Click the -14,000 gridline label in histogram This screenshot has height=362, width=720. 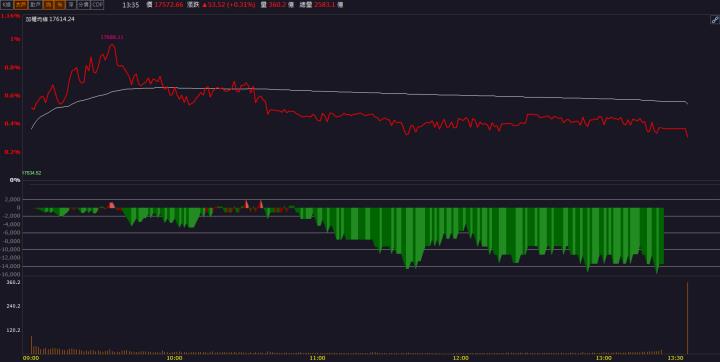tap(11, 266)
